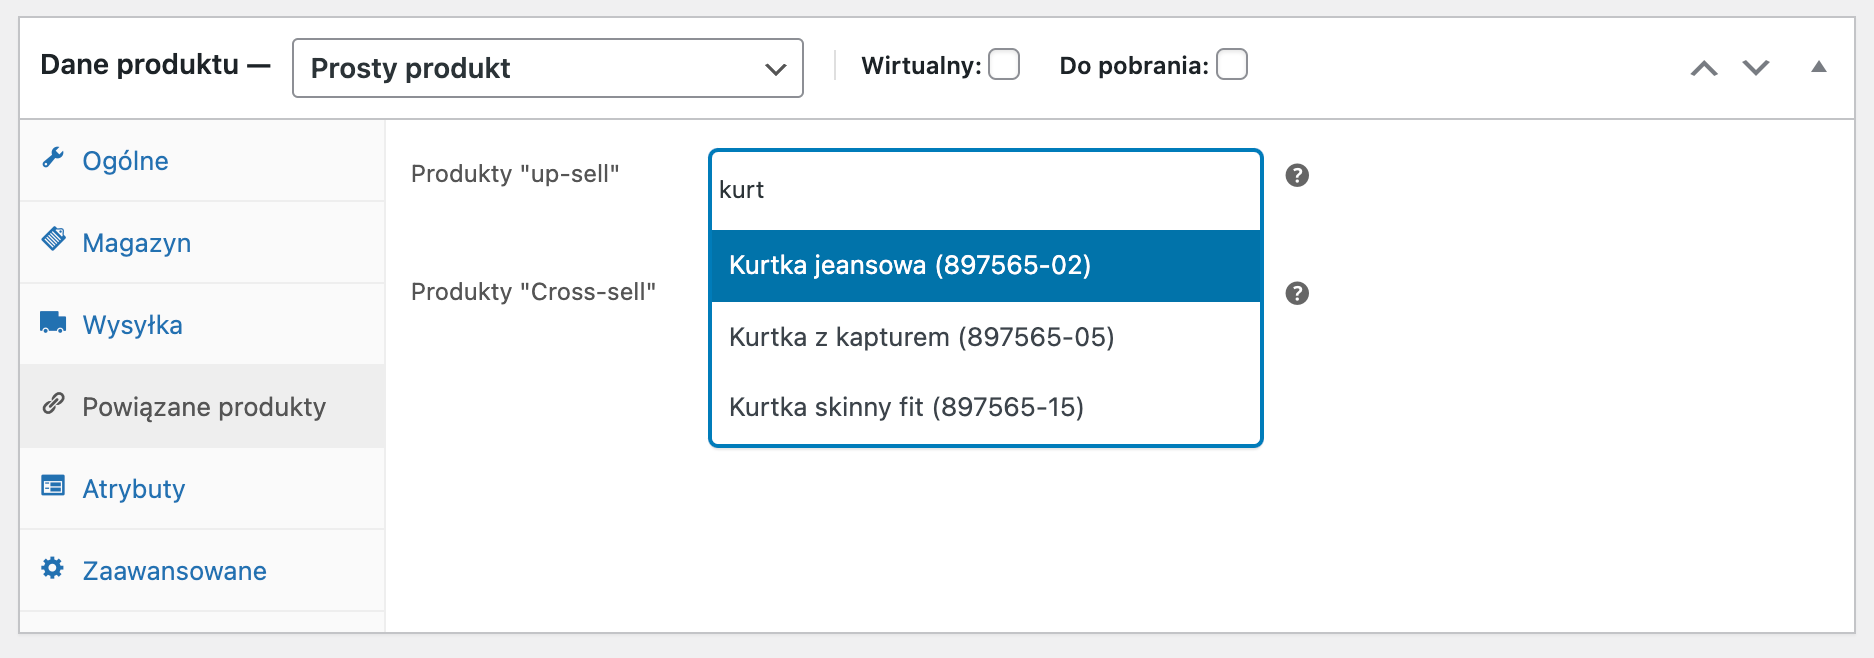Move the product data panel down
1874x658 pixels.
pos(1756,68)
